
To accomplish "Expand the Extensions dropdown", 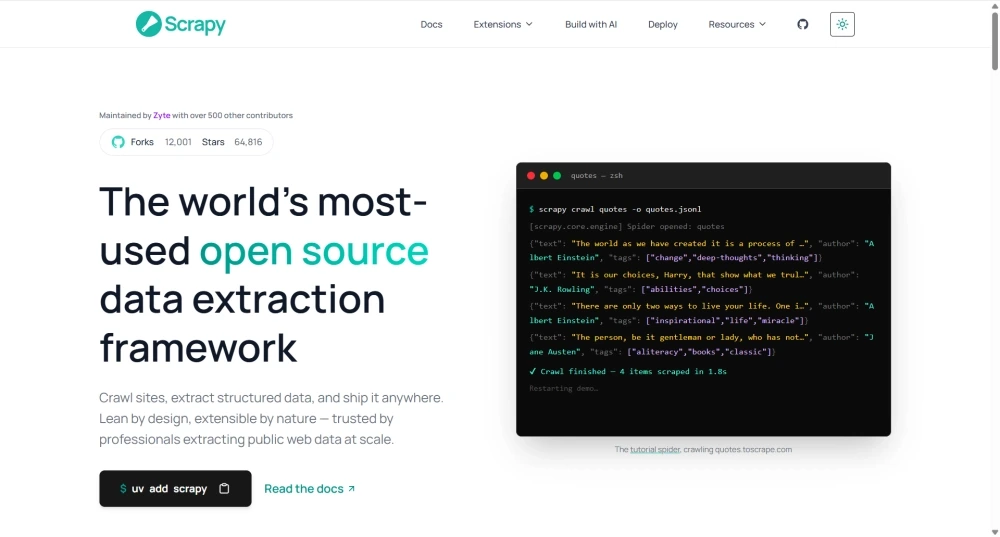I will pyautogui.click(x=503, y=24).
